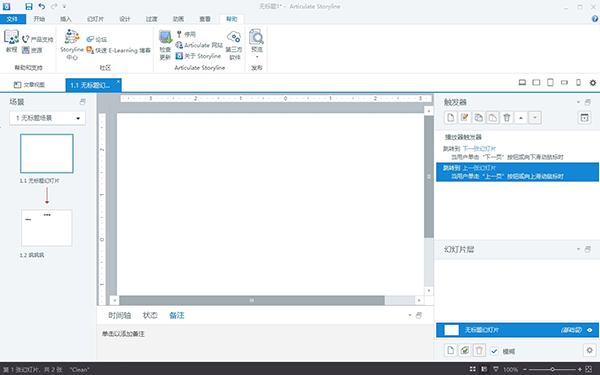Screen dimensions: 600x375
Task: Toggle the eye icon on the 无标题幻灯片 base layer
Action: click(x=590, y=330)
